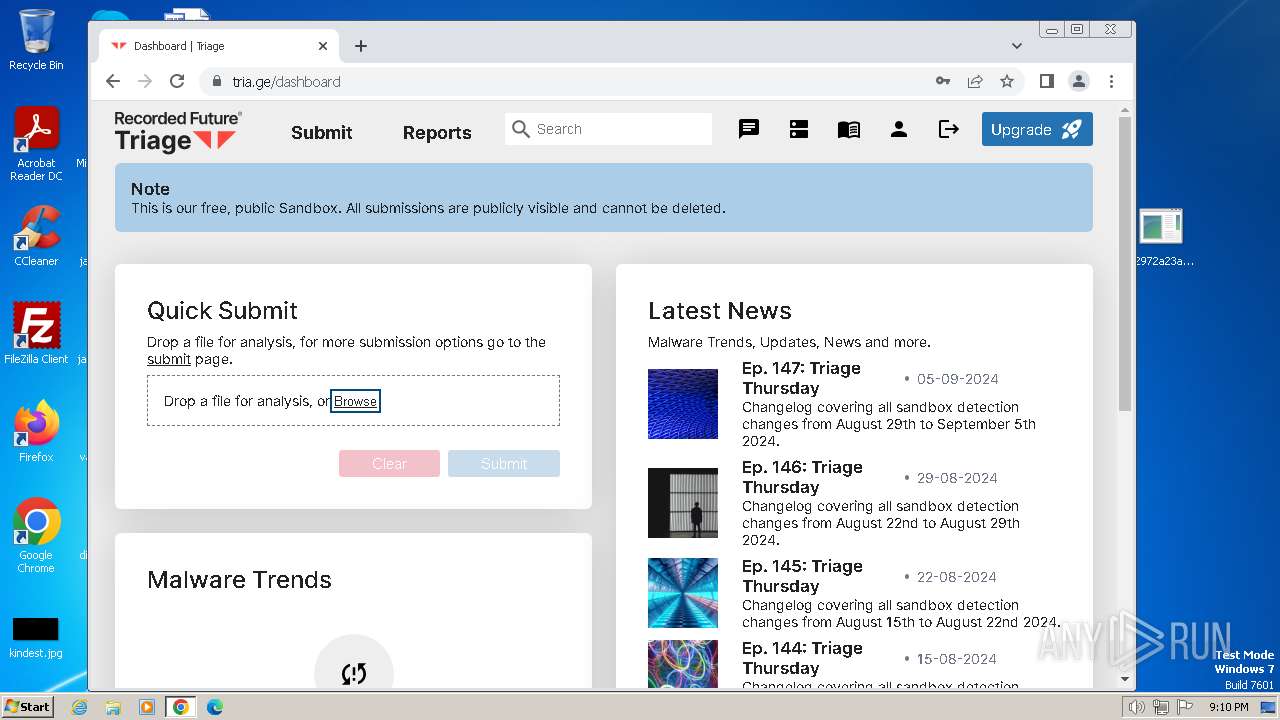Click the Clear button
This screenshot has height=720, width=1280.
click(389, 463)
